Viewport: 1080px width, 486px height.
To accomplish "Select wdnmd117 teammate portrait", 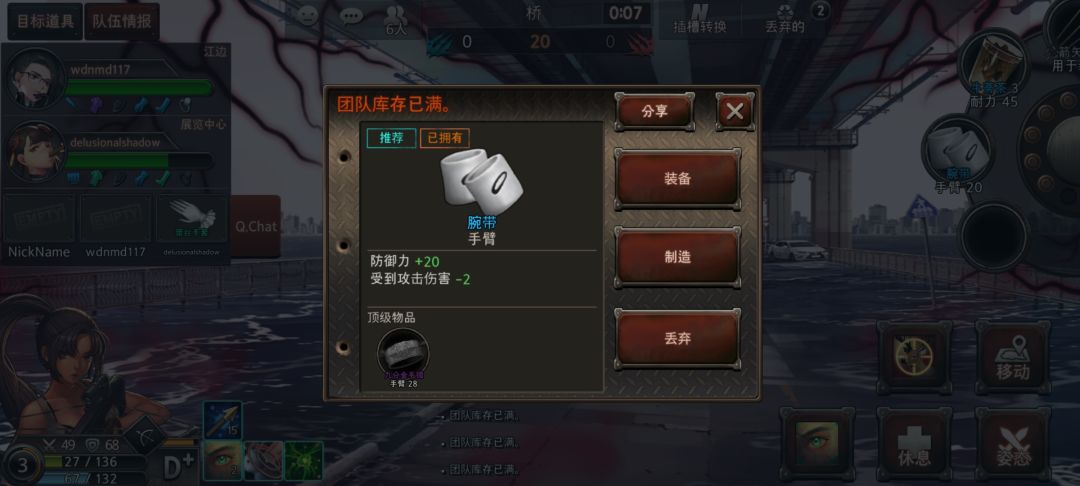I will tap(34, 79).
